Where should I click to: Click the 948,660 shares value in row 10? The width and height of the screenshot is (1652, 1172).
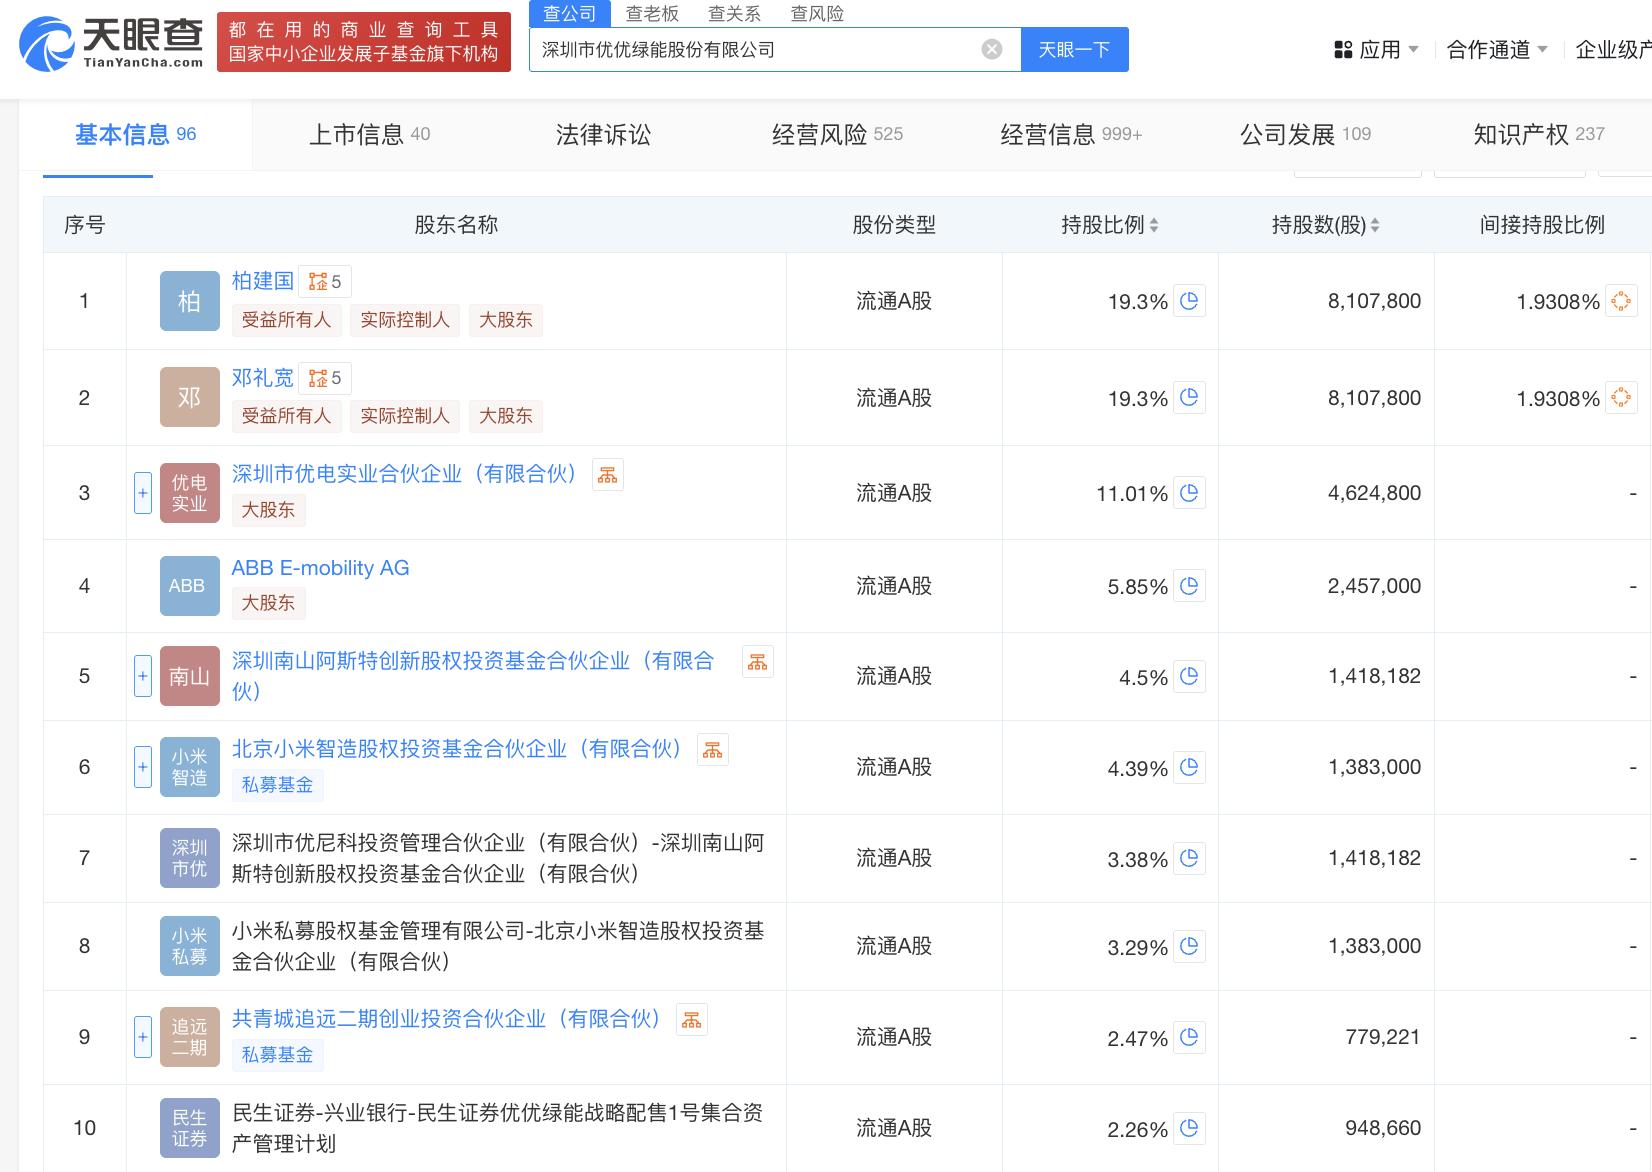tap(1383, 1128)
